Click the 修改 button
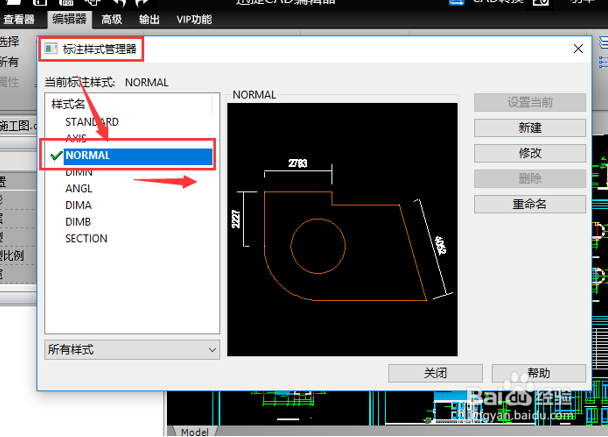 click(530, 153)
